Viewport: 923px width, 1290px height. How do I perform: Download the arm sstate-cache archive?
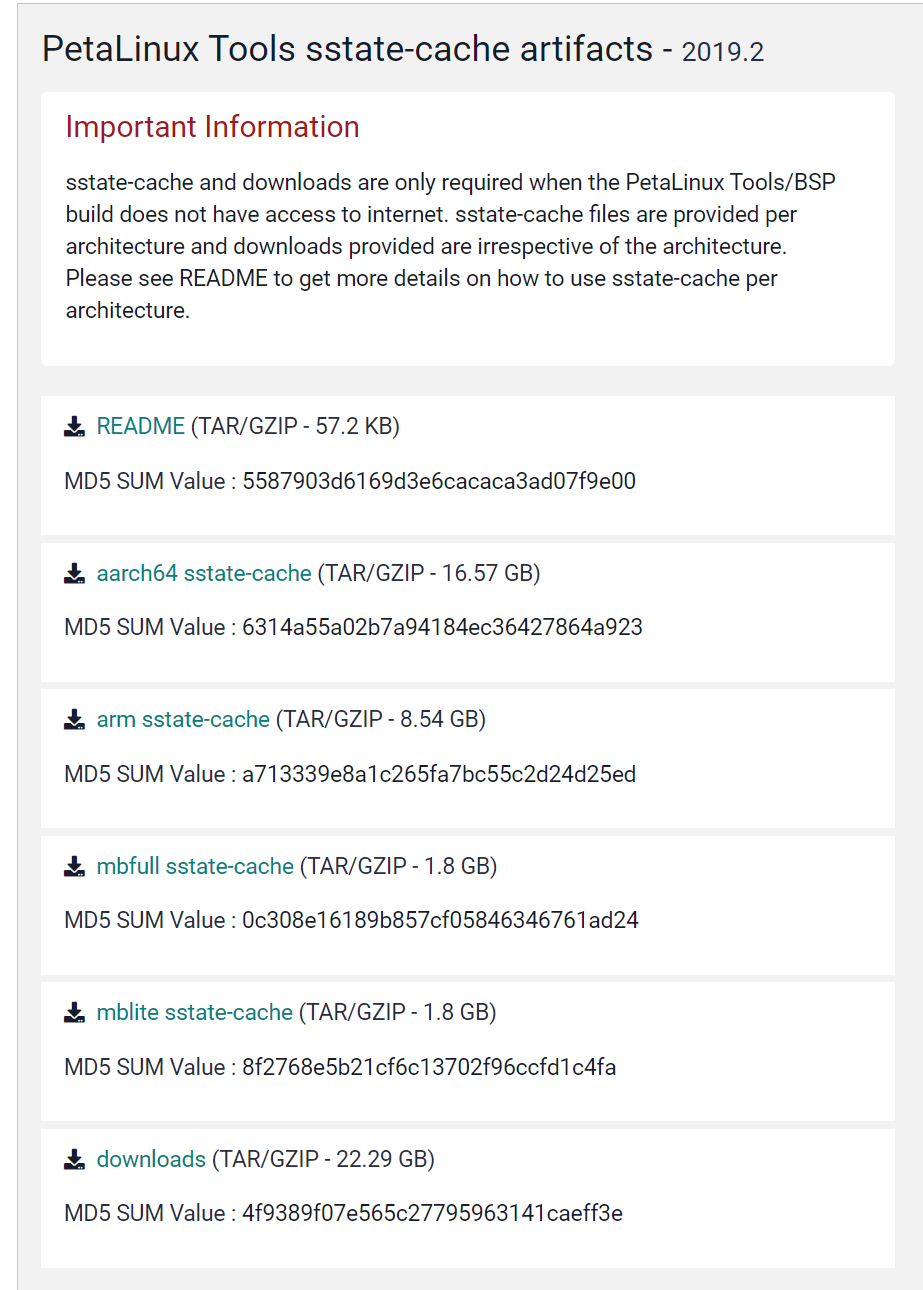pos(182,719)
